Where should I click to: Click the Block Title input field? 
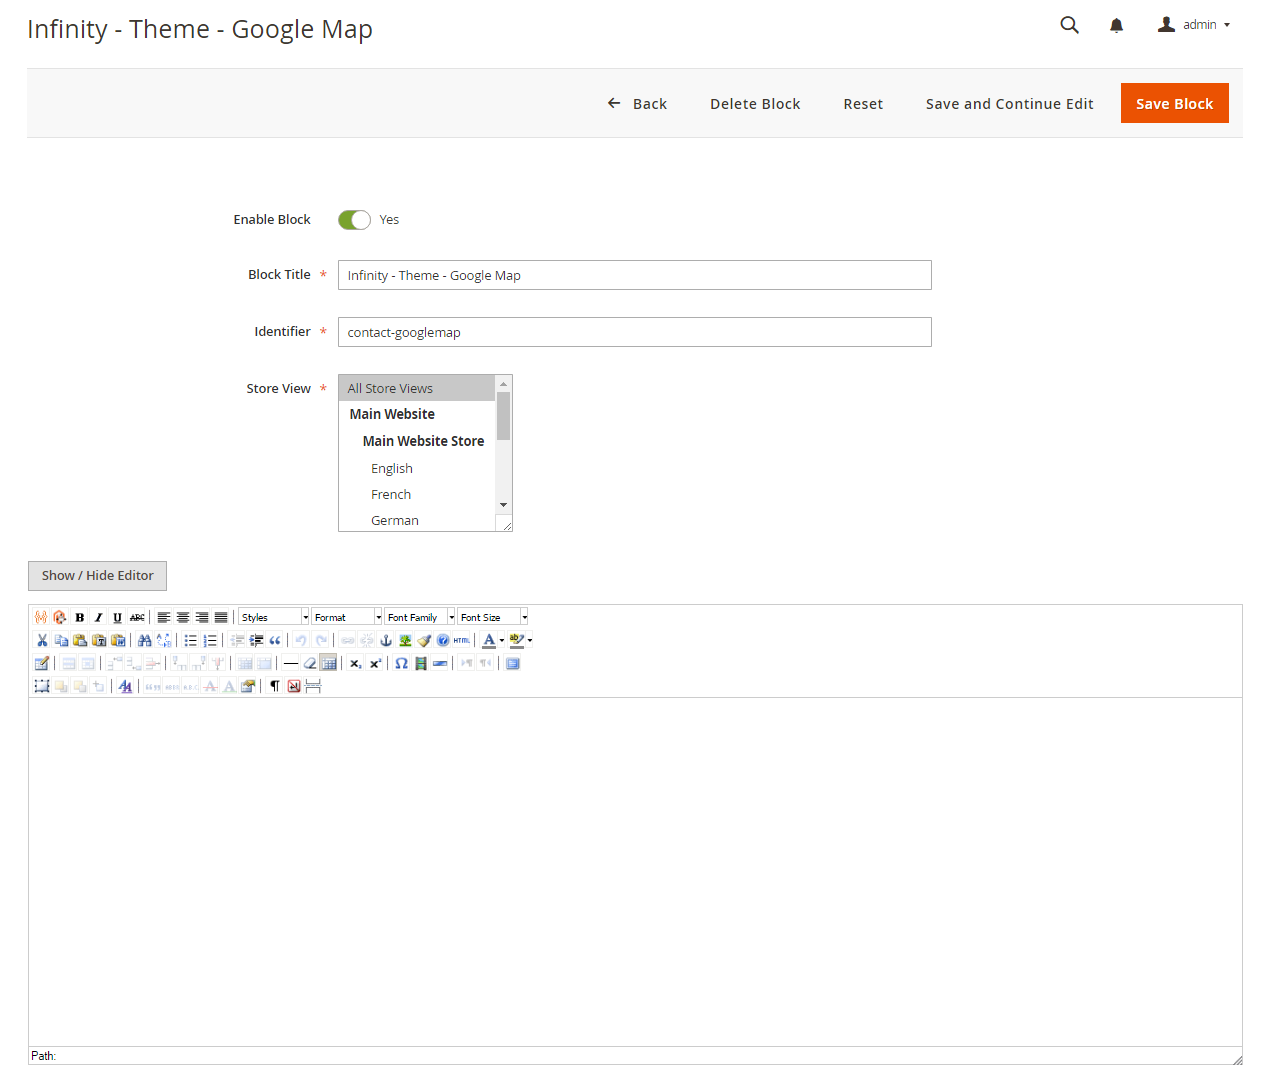[x=635, y=275]
